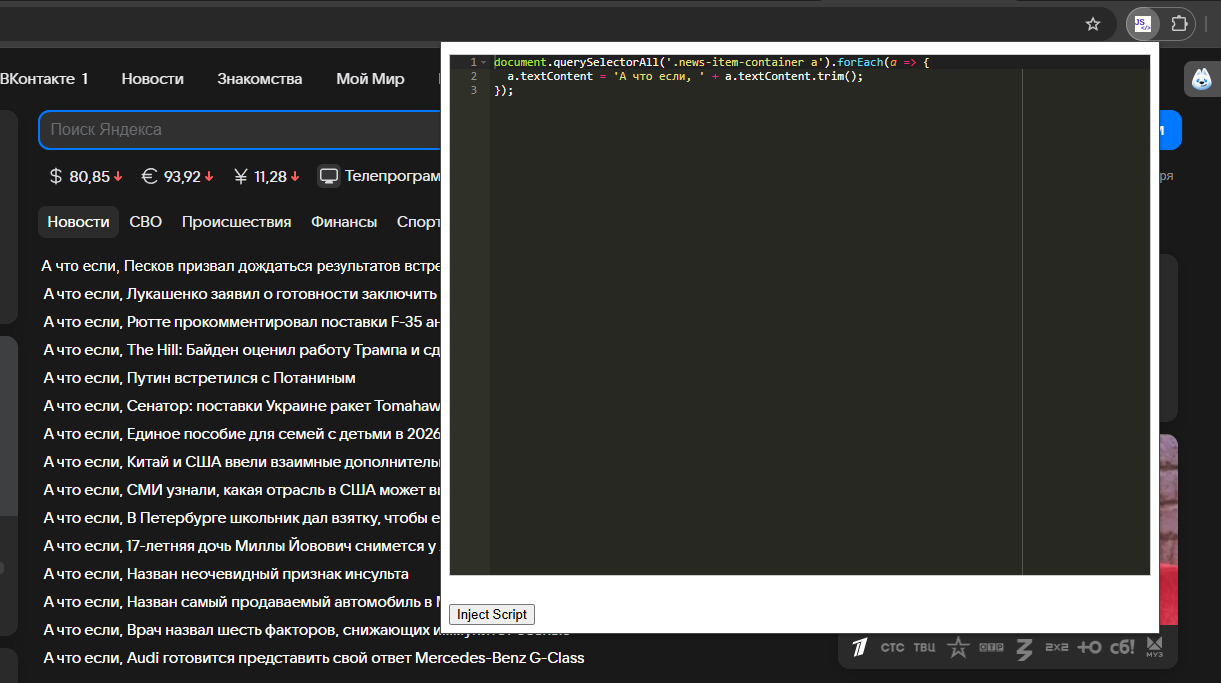
Task: Click the Muz-TV channel icon
Action: click(1154, 648)
